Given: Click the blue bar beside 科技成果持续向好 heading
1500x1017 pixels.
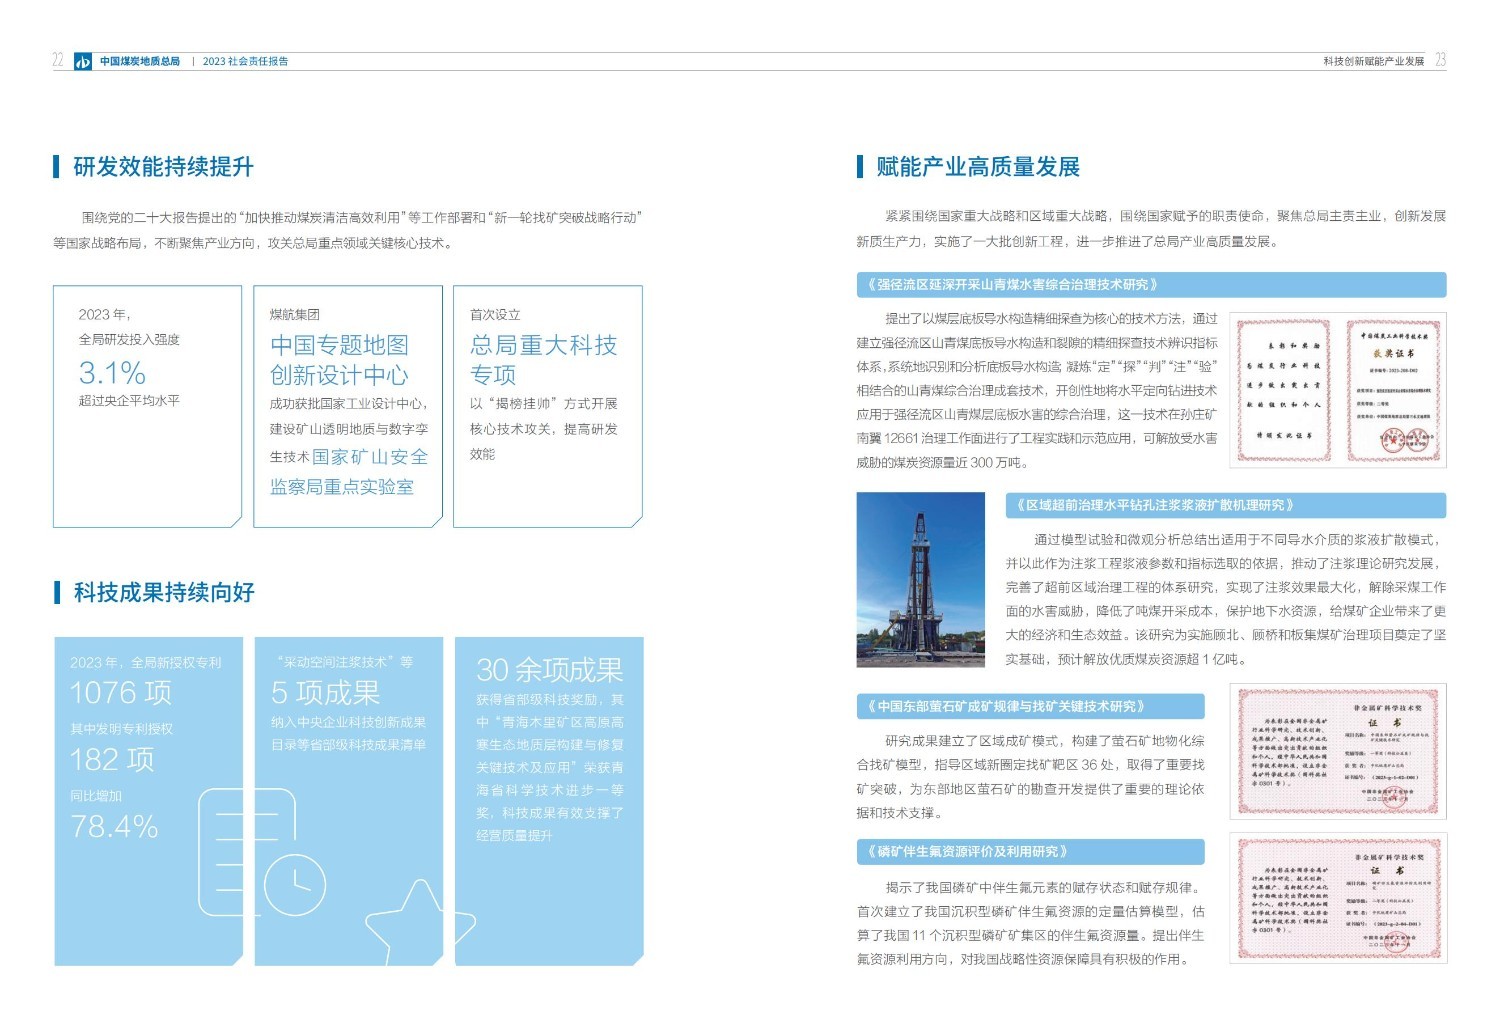Looking at the screenshot, I should coord(56,592).
